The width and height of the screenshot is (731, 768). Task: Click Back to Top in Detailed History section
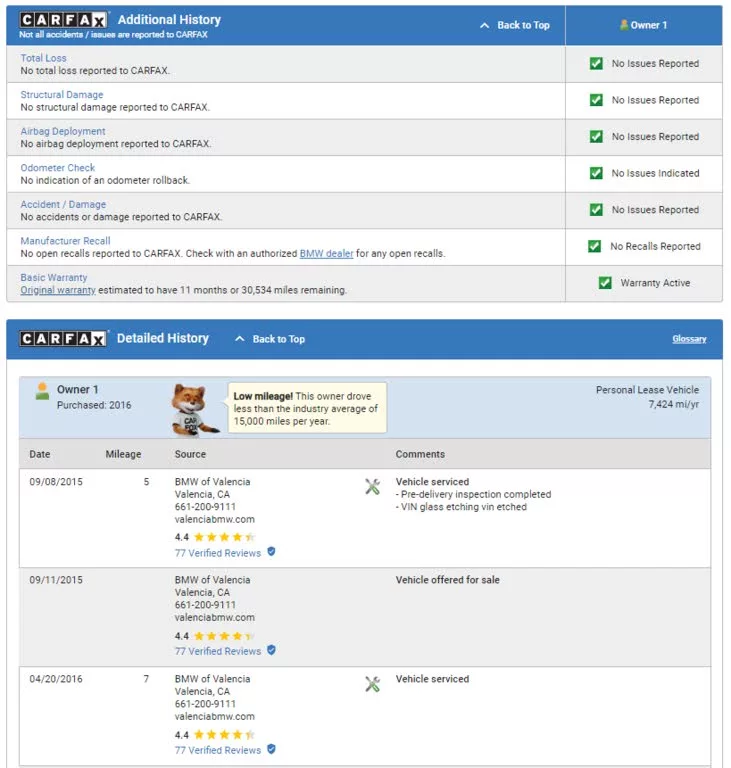click(279, 339)
